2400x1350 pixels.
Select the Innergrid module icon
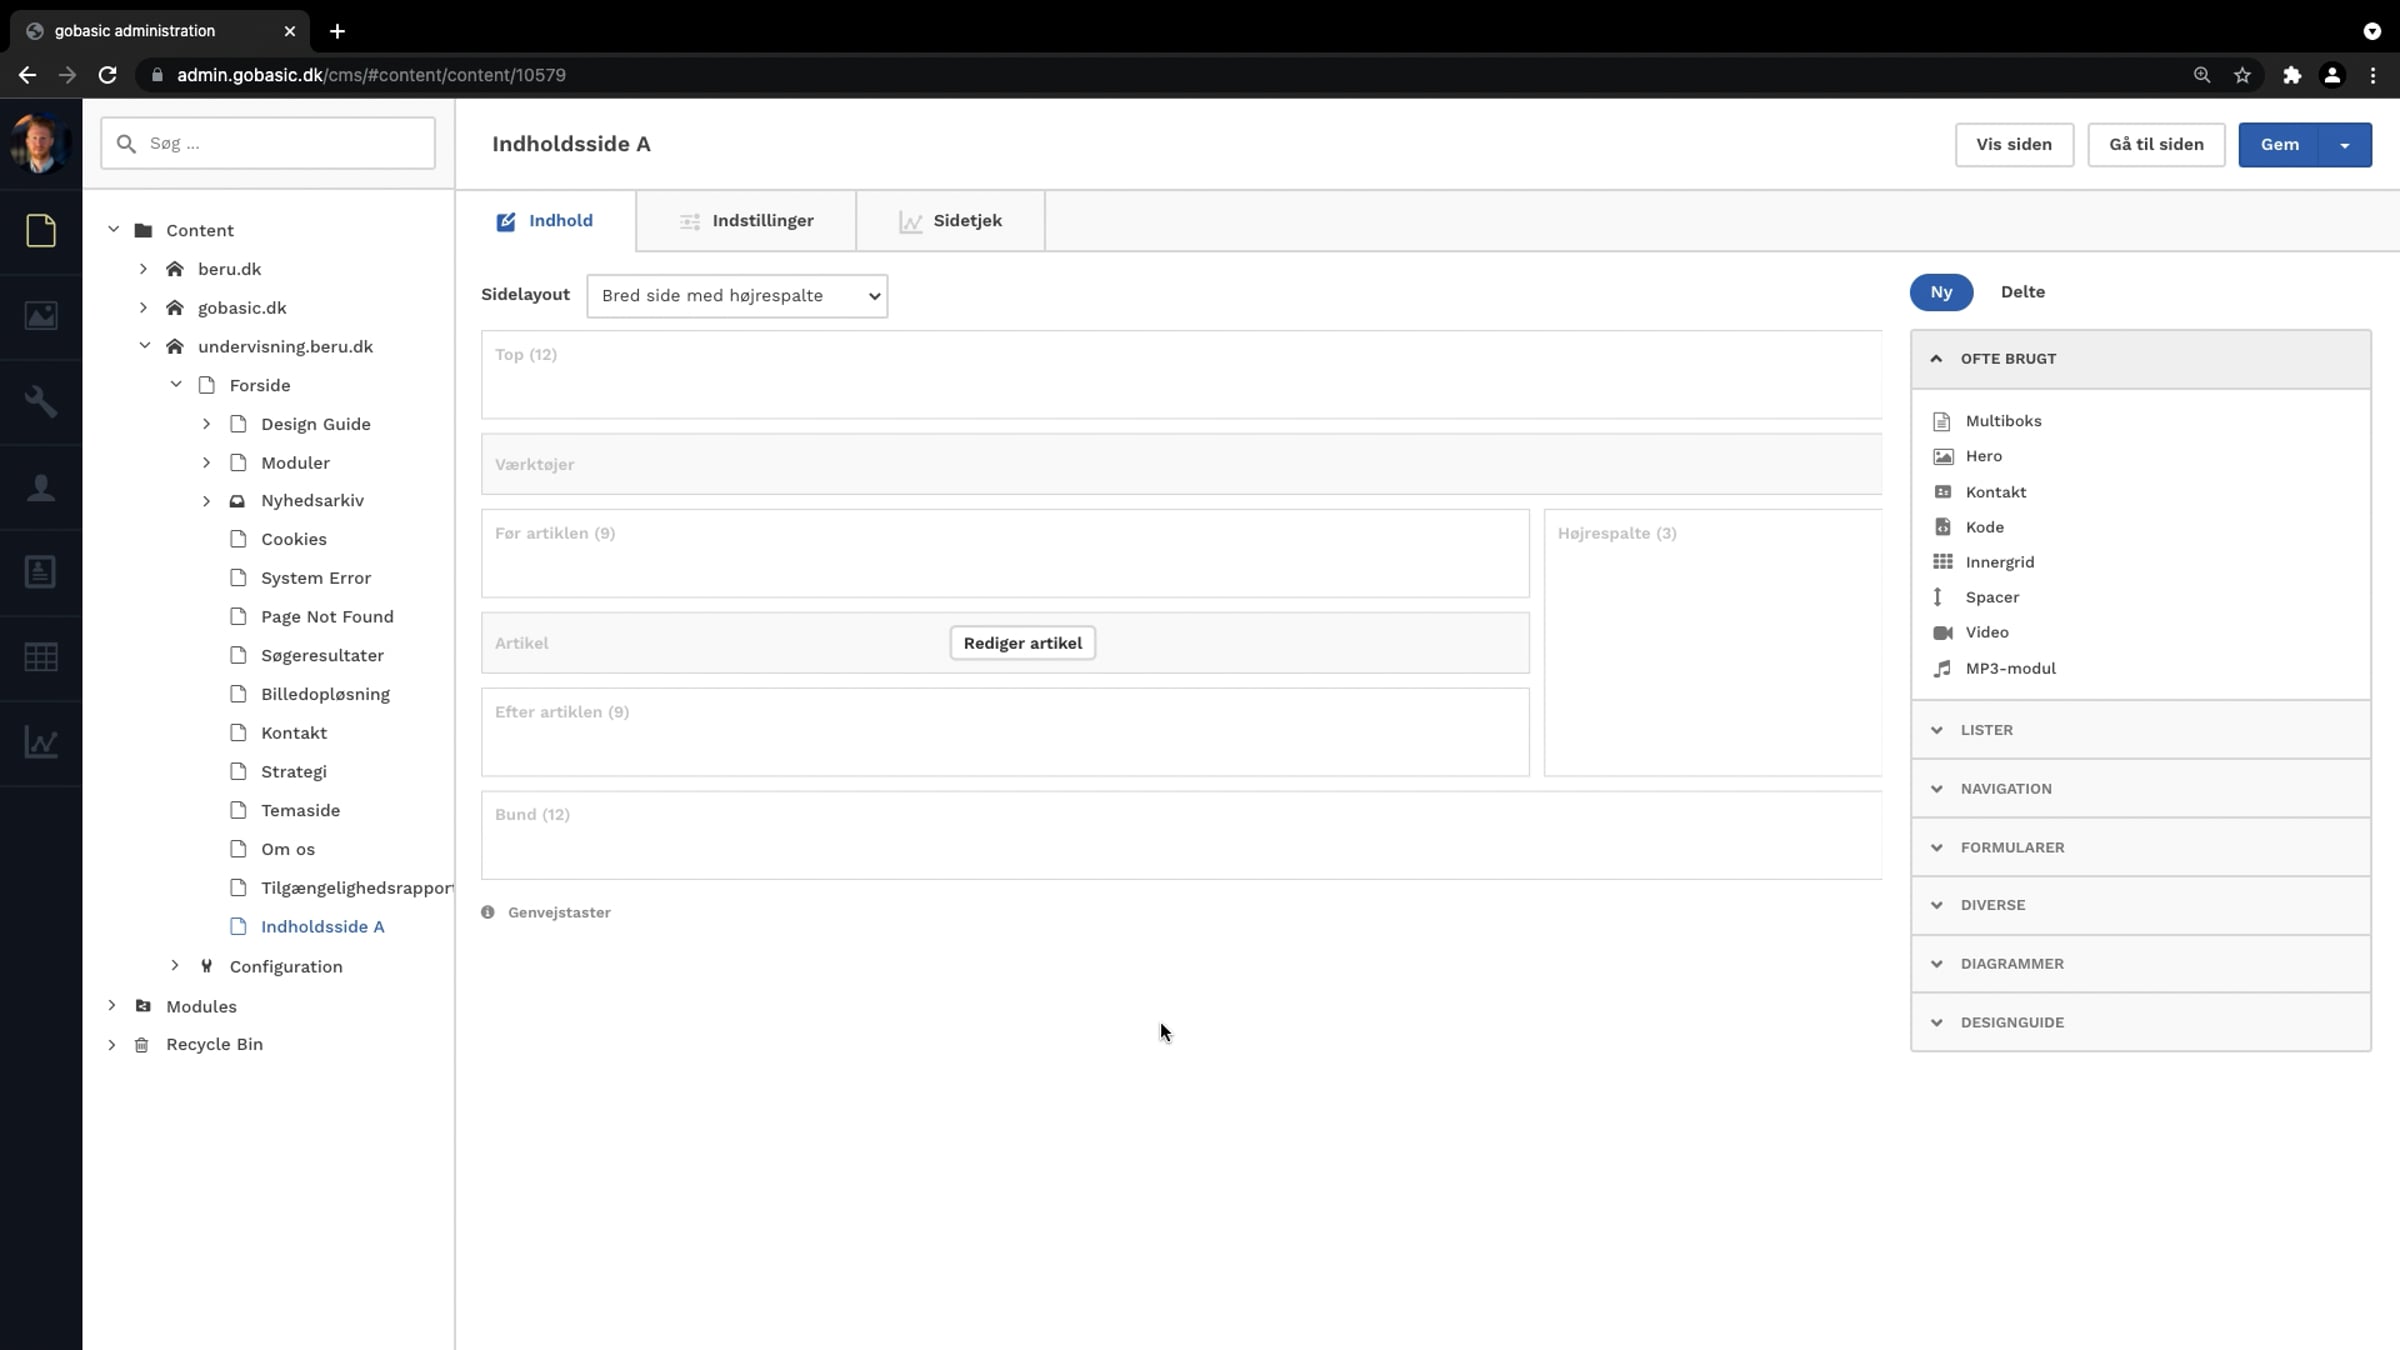1942,562
